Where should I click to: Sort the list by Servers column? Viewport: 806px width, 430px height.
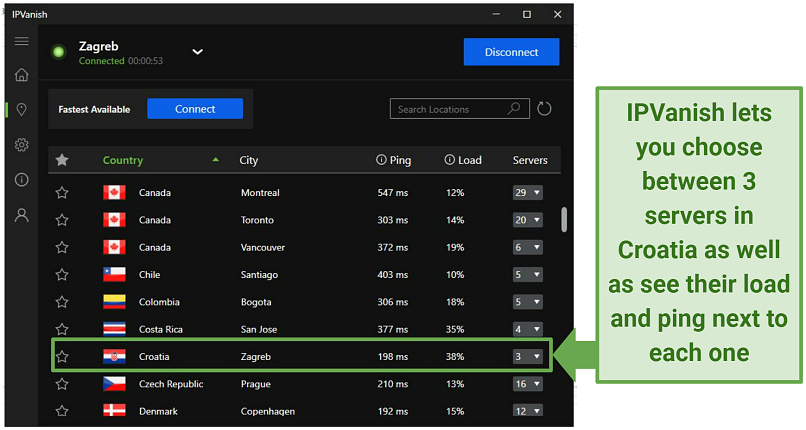530,160
